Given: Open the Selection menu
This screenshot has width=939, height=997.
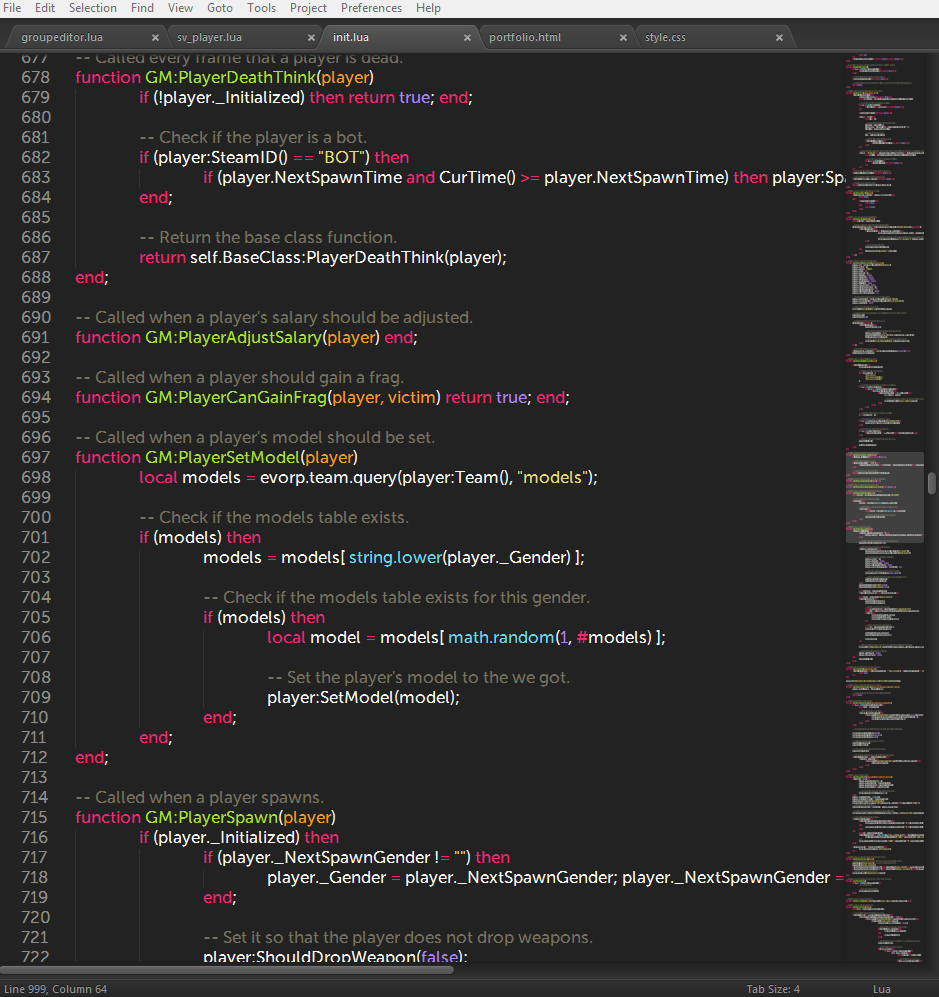Looking at the screenshot, I should pos(92,8).
